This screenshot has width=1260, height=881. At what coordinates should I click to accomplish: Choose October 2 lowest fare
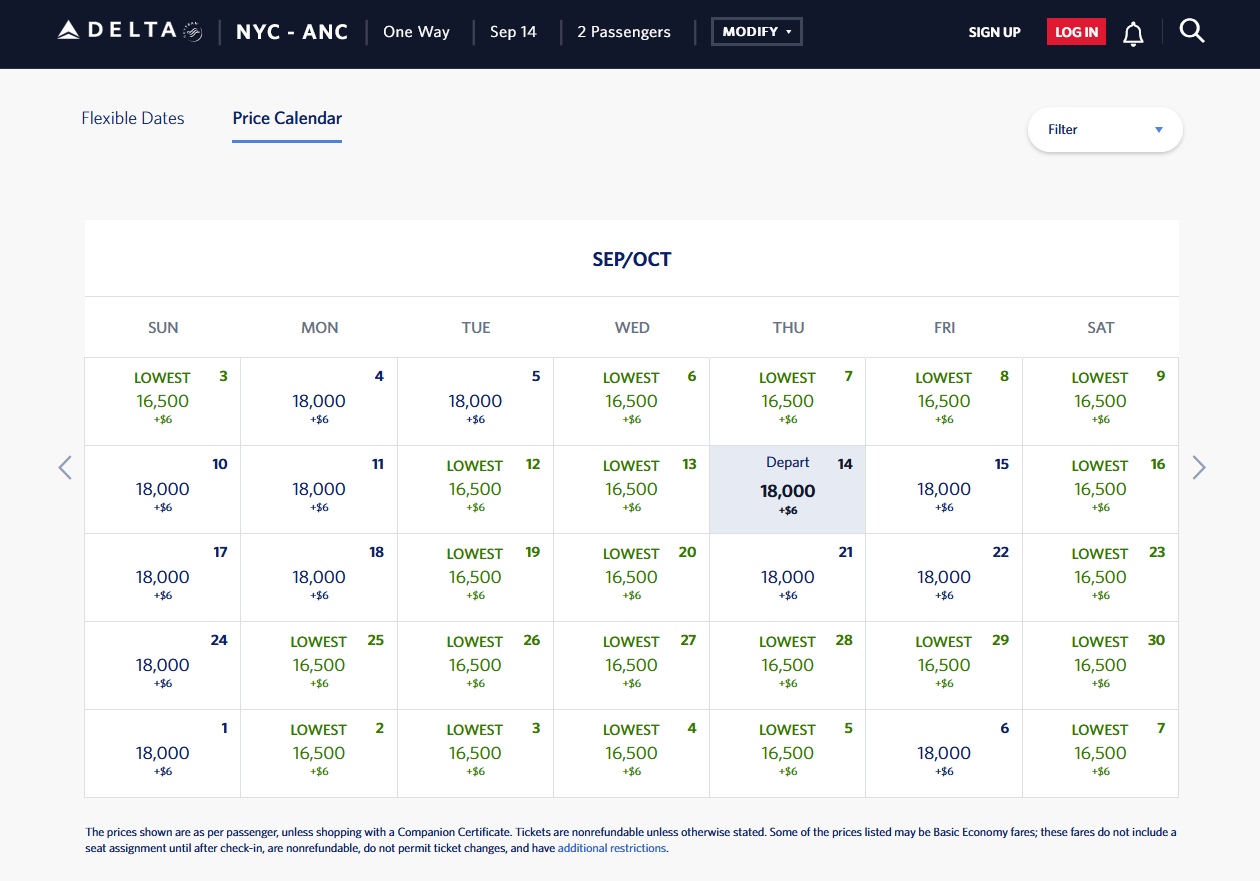319,754
